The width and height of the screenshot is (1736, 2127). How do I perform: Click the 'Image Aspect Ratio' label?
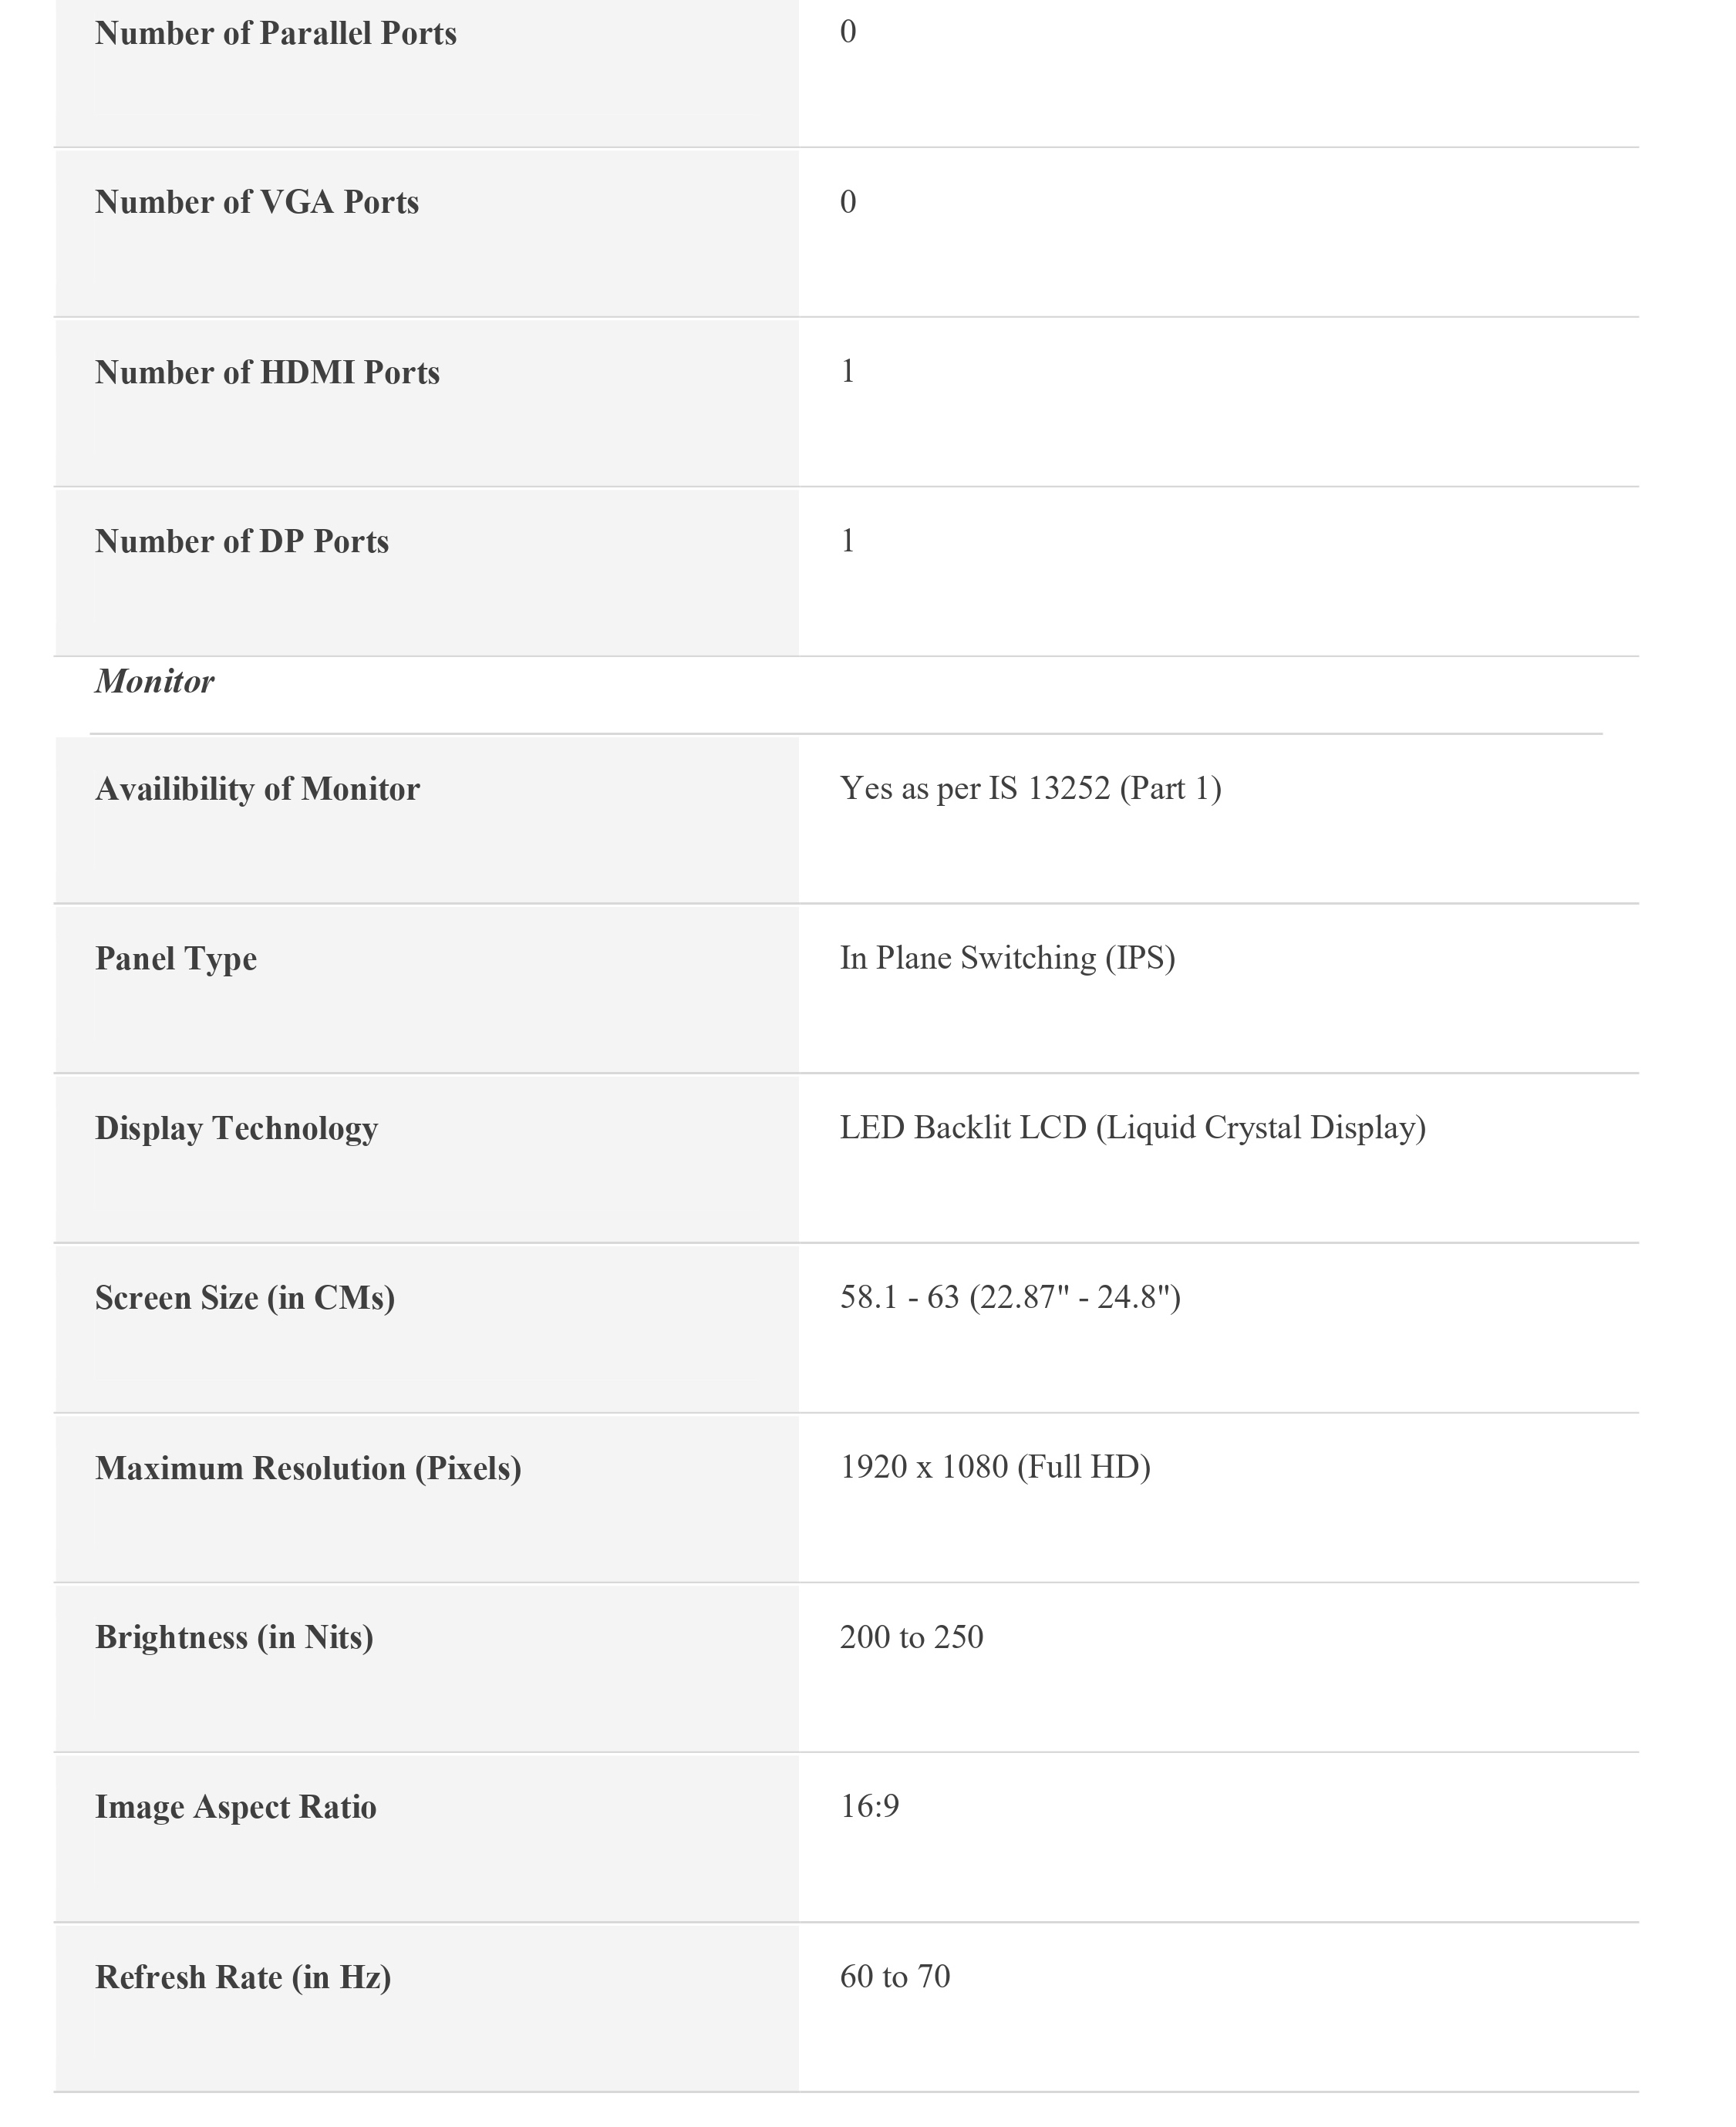[x=235, y=1807]
